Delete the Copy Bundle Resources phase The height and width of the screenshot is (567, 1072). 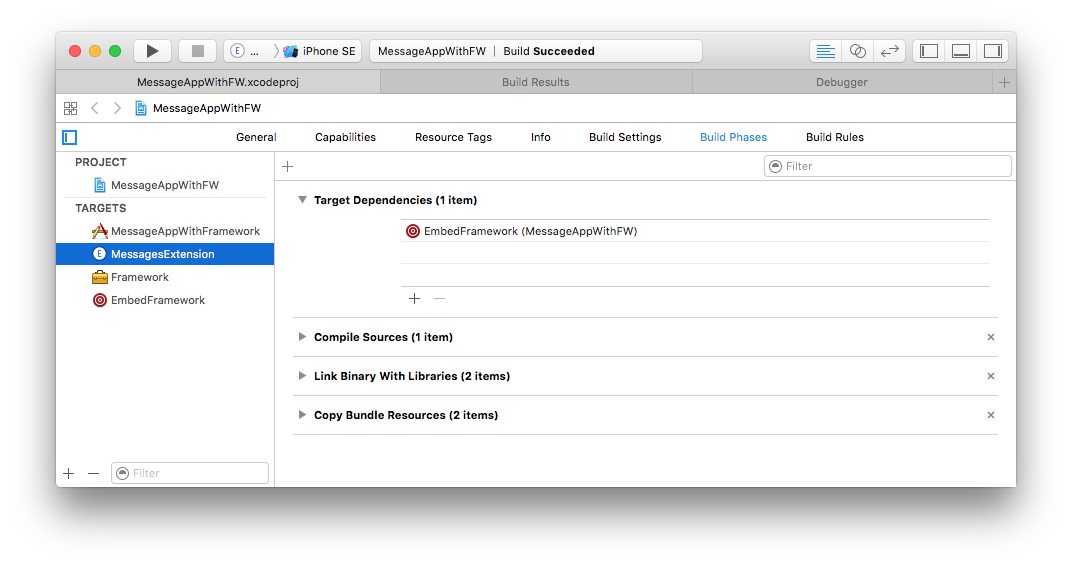(x=991, y=415)
